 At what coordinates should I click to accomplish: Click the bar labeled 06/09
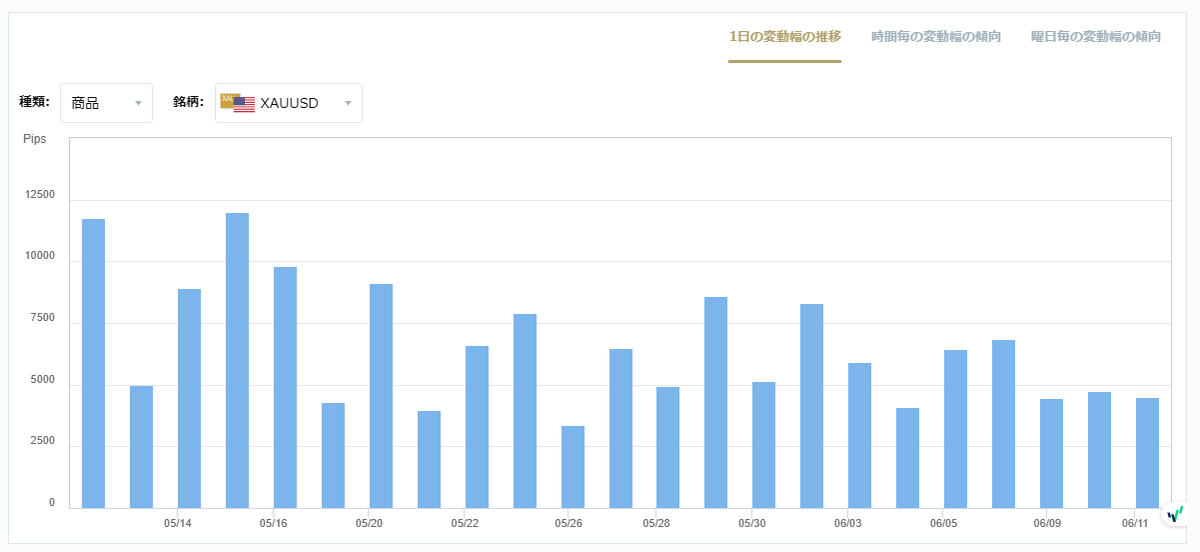coord(1052,453)
